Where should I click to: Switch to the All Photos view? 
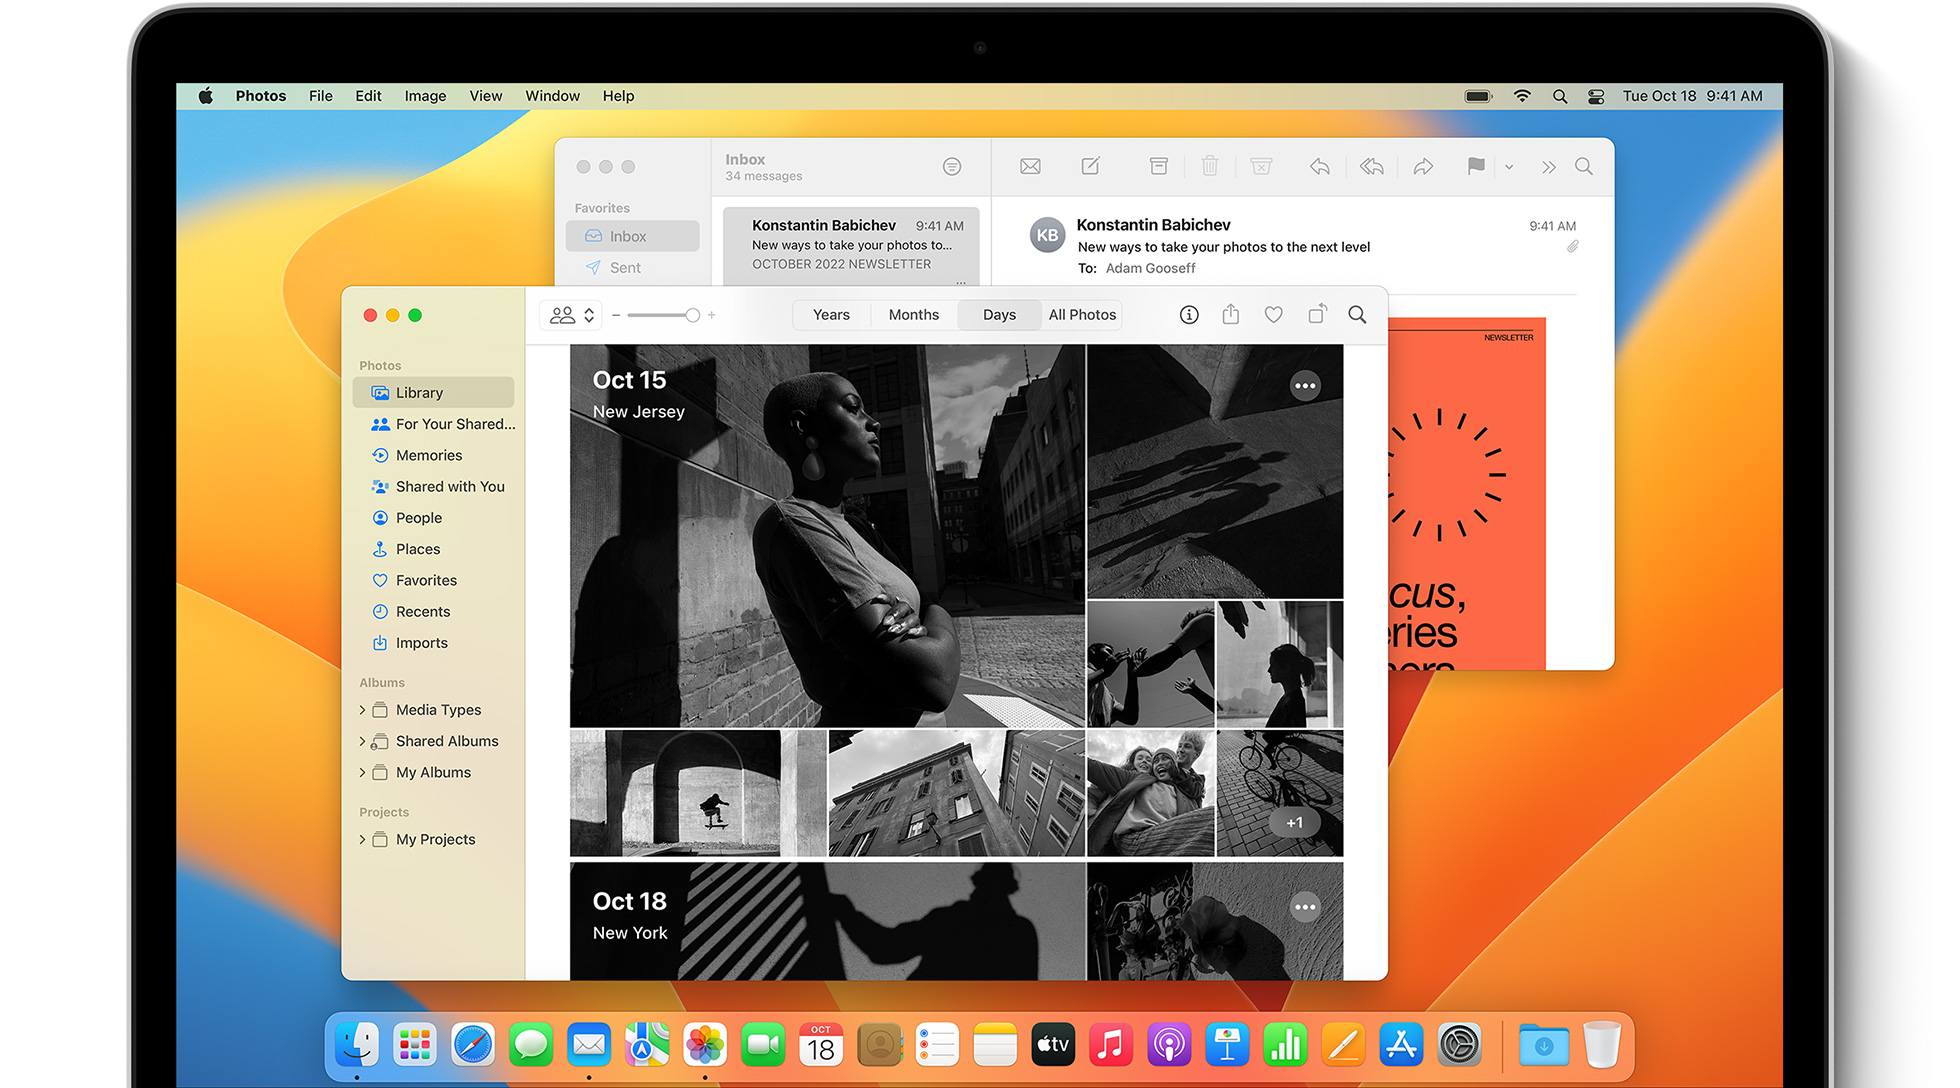tap(1082, 315)
